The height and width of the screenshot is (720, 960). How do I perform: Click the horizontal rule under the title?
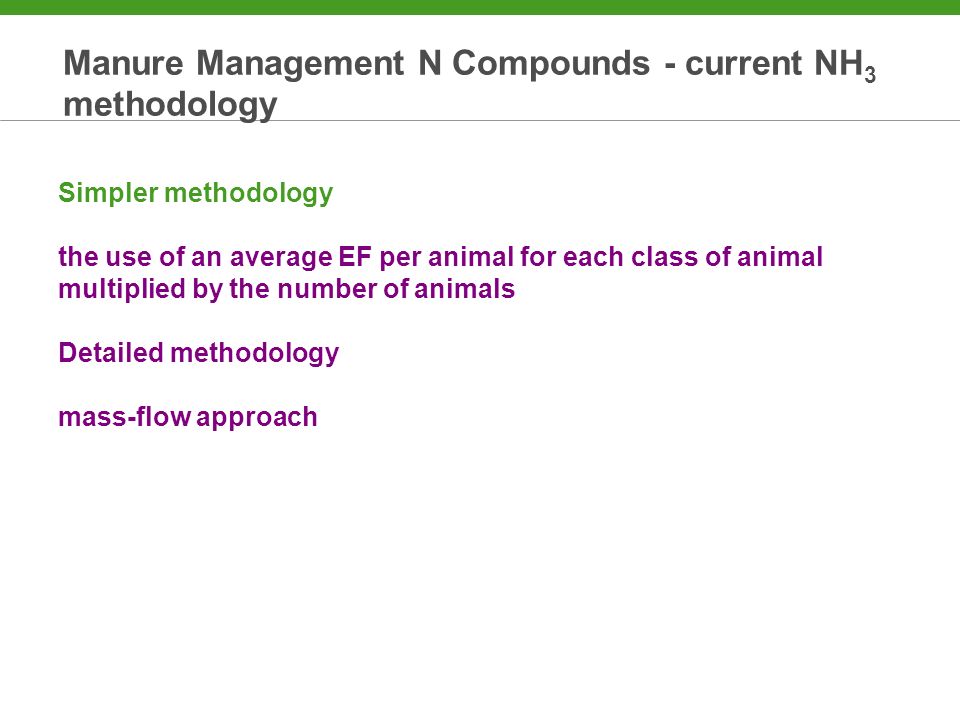(x=480, y=121)
